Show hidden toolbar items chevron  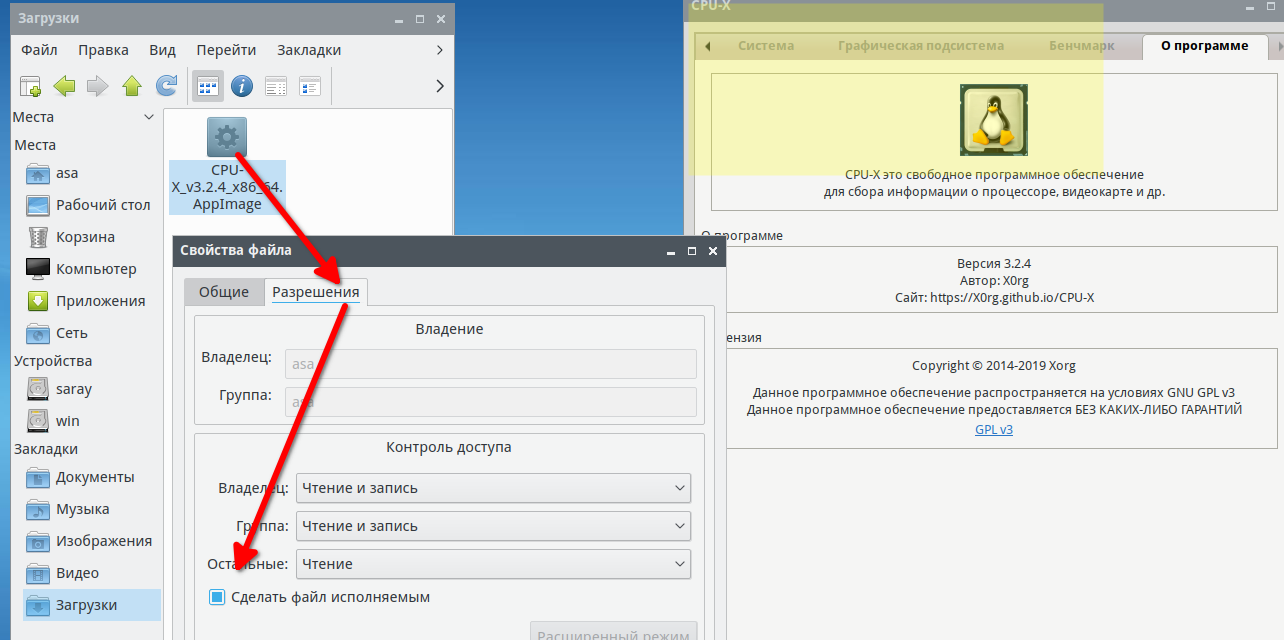(x=440, y=87)
